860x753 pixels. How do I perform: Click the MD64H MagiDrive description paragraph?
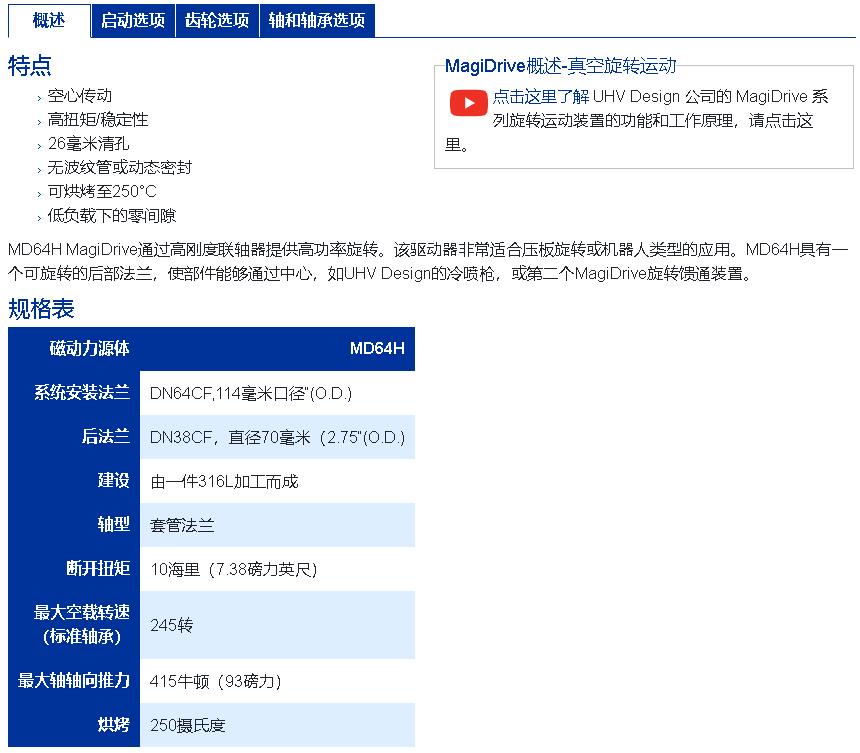pos(428,262)
